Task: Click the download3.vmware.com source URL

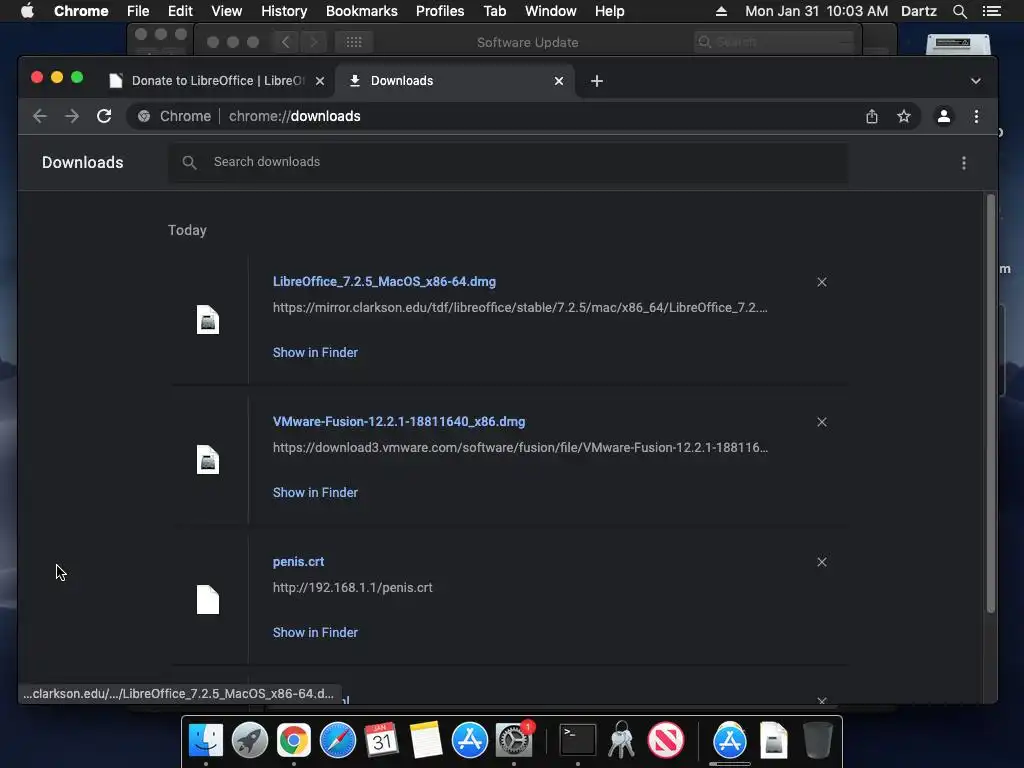Action: pyautogui.click(x=520, y=447)
